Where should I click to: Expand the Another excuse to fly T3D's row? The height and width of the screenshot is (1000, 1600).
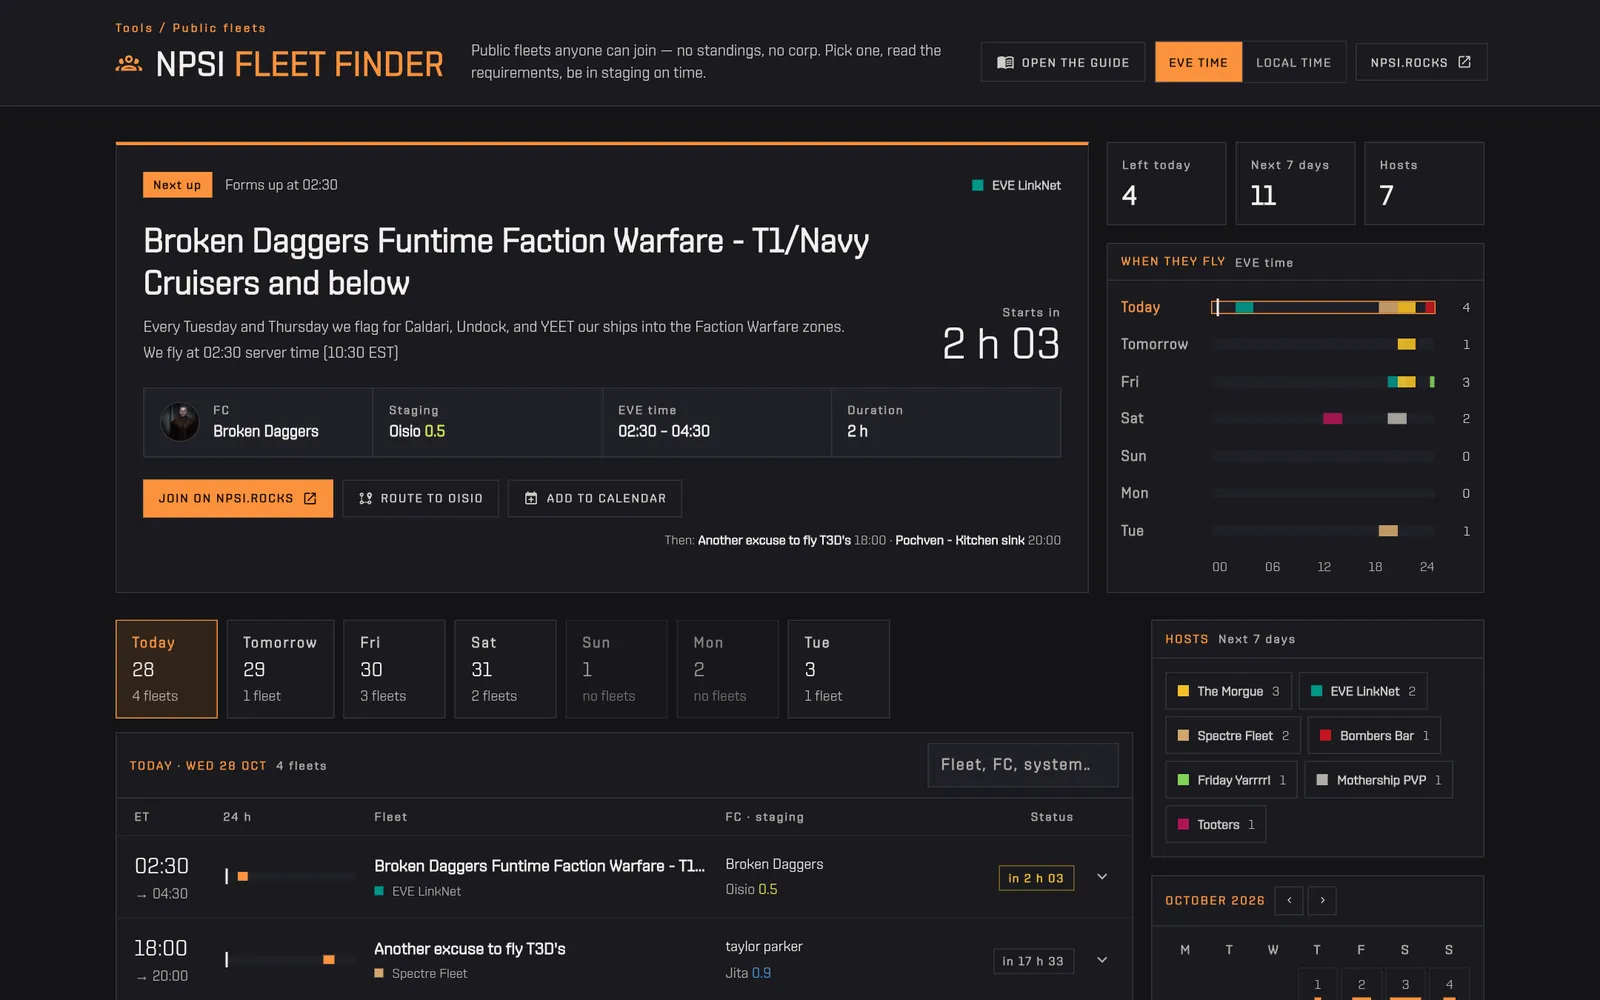tap(1102, 960)
